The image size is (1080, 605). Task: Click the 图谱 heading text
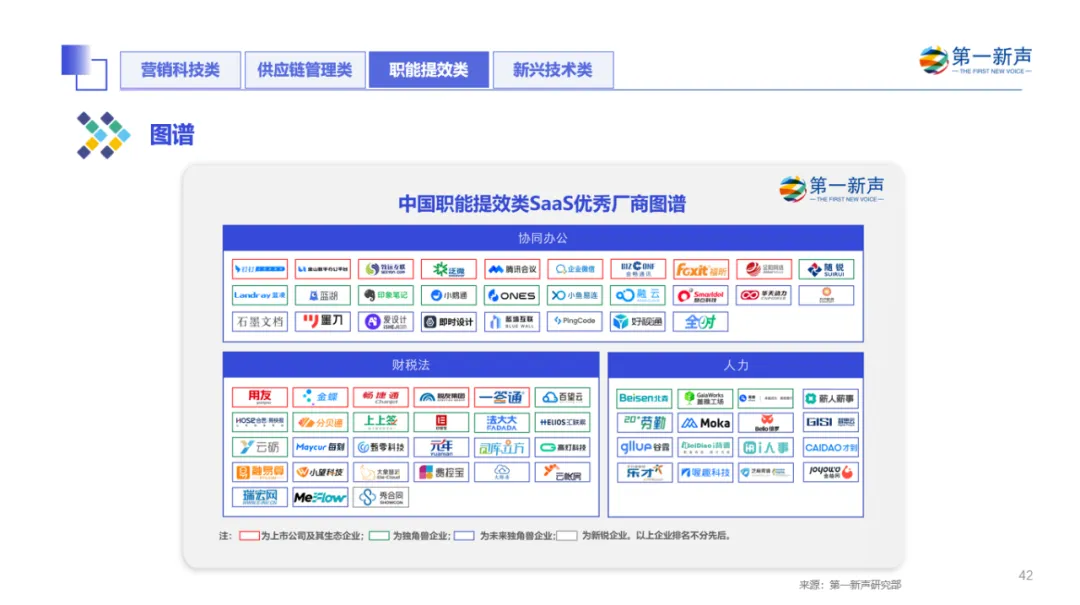click(x=172, y=134)
